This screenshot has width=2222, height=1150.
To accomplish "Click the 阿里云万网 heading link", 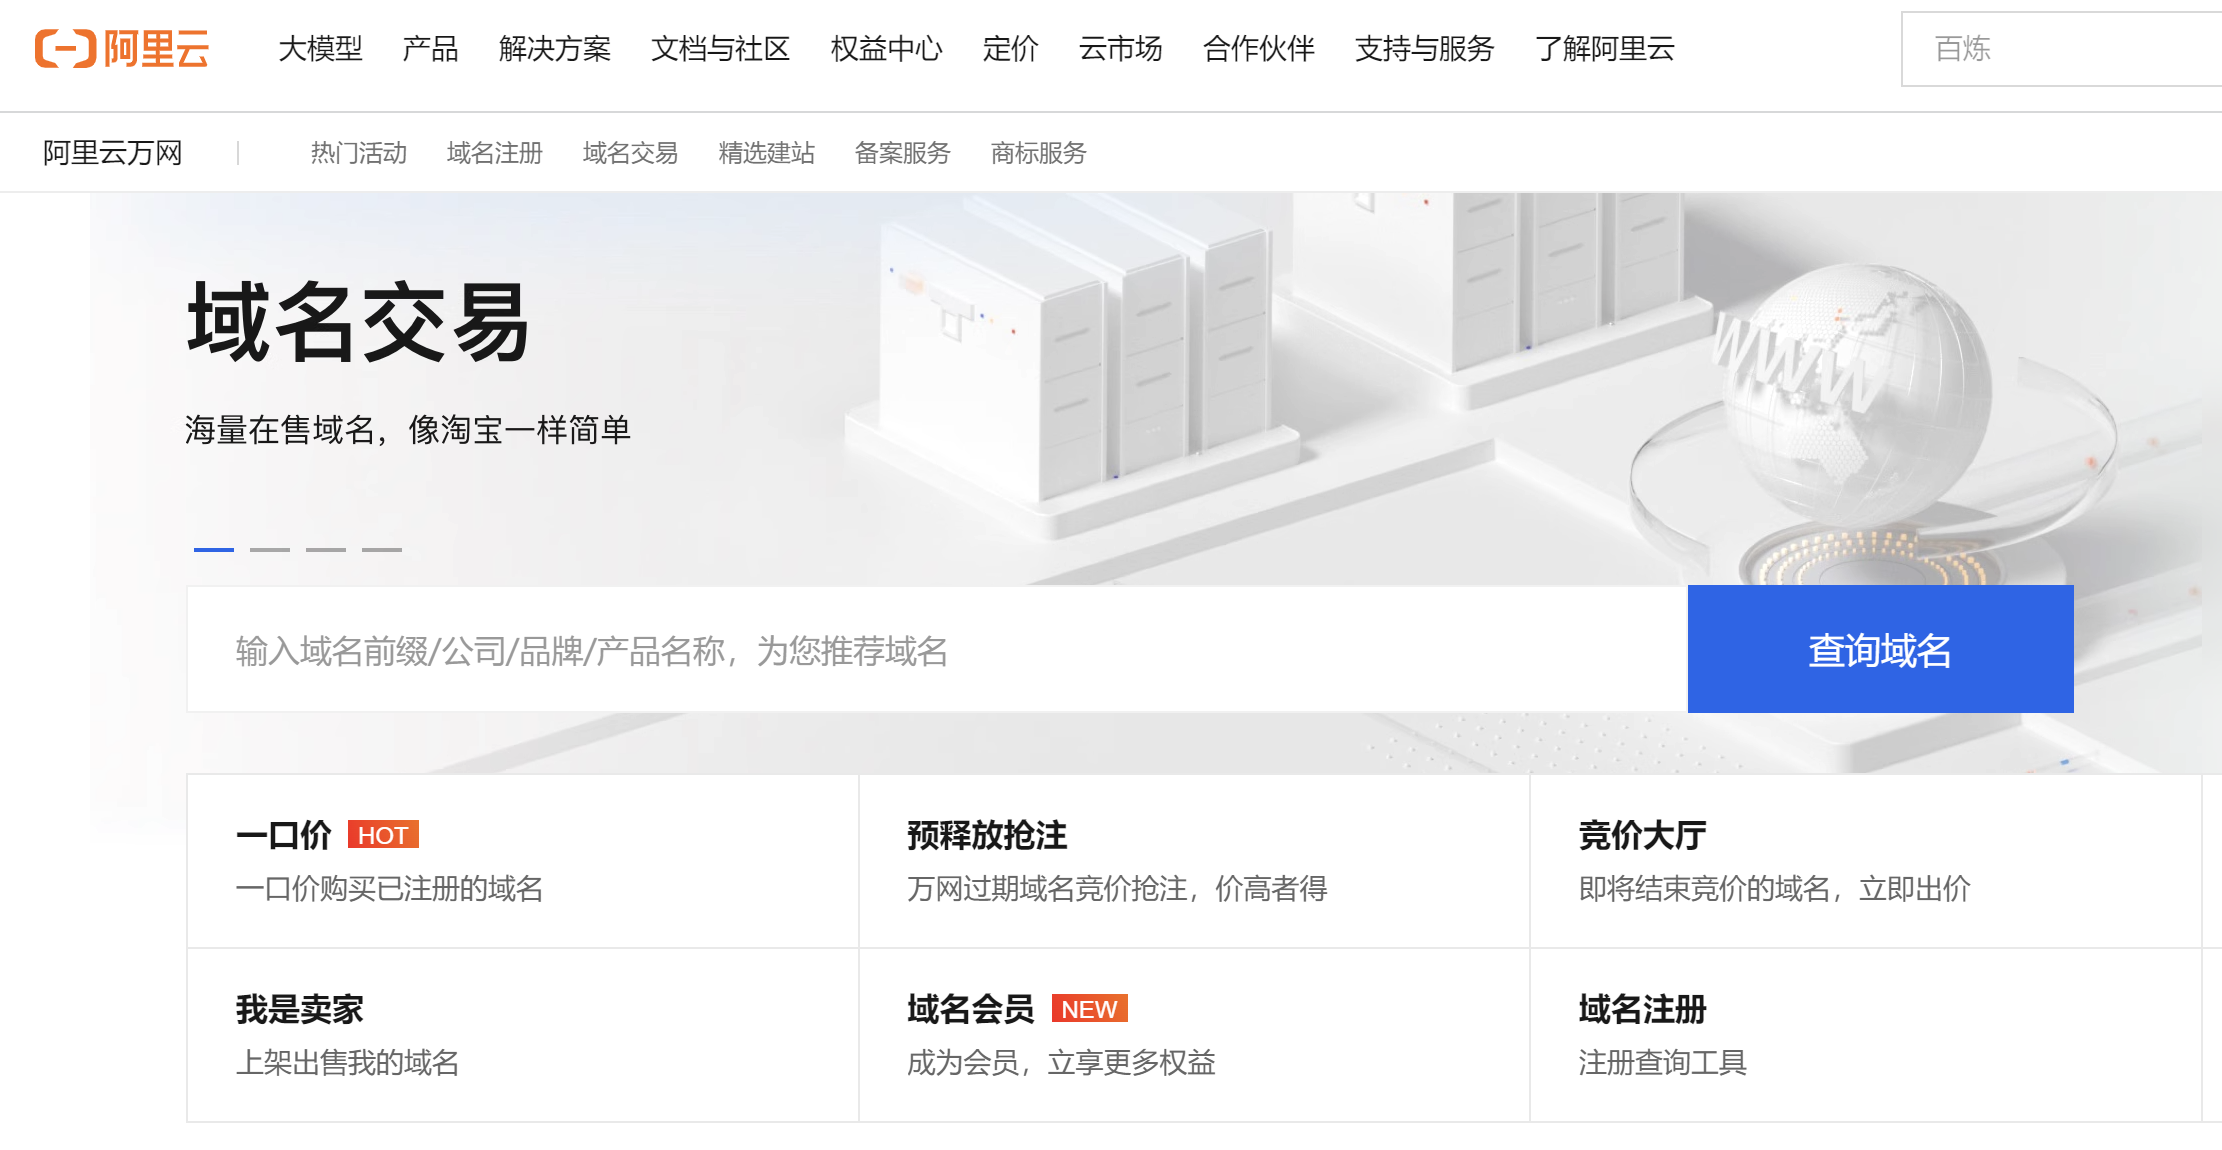I will tap(112, 153).
